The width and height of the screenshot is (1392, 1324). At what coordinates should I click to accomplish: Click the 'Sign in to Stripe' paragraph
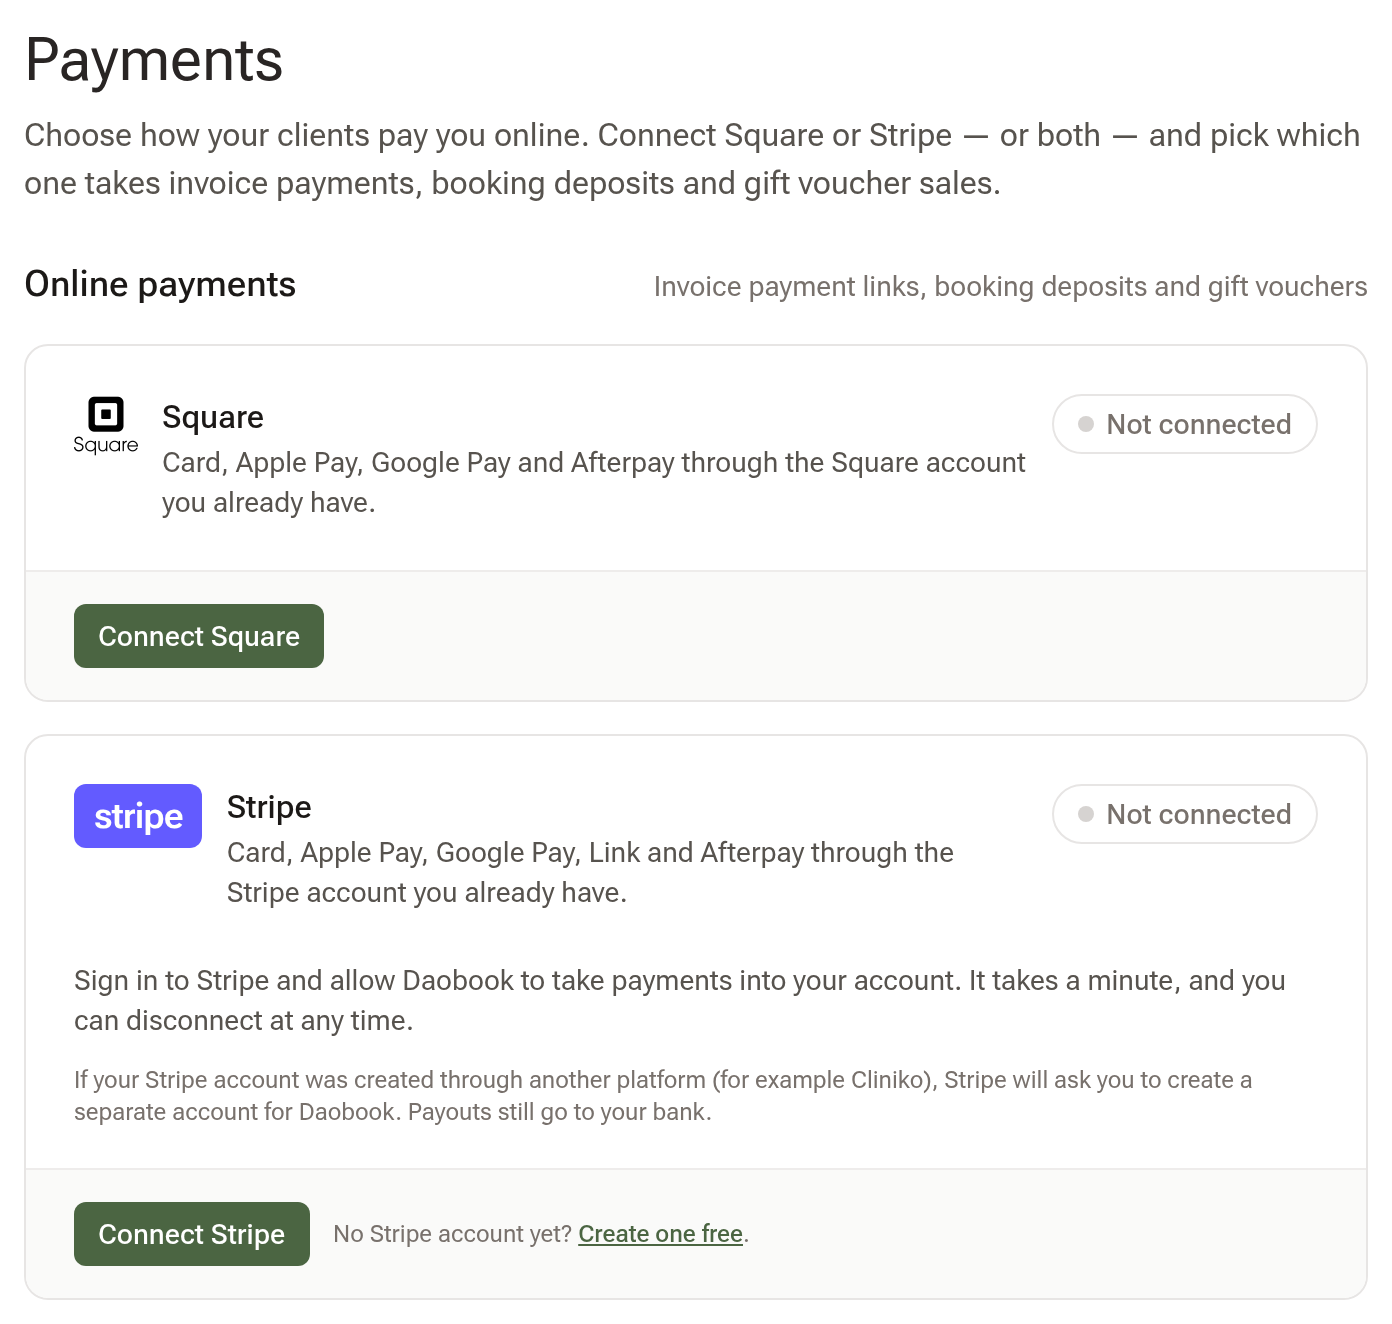tap(680, 1000)
